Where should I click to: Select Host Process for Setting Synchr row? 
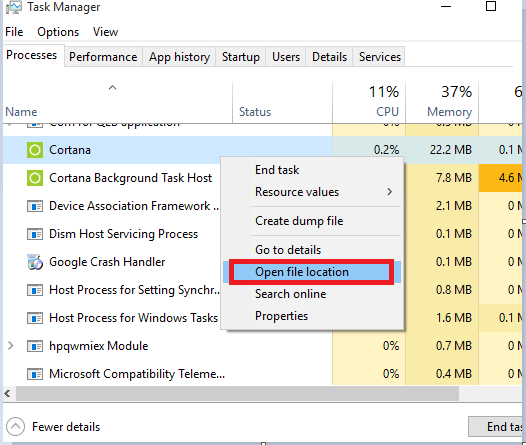point(134,290)
